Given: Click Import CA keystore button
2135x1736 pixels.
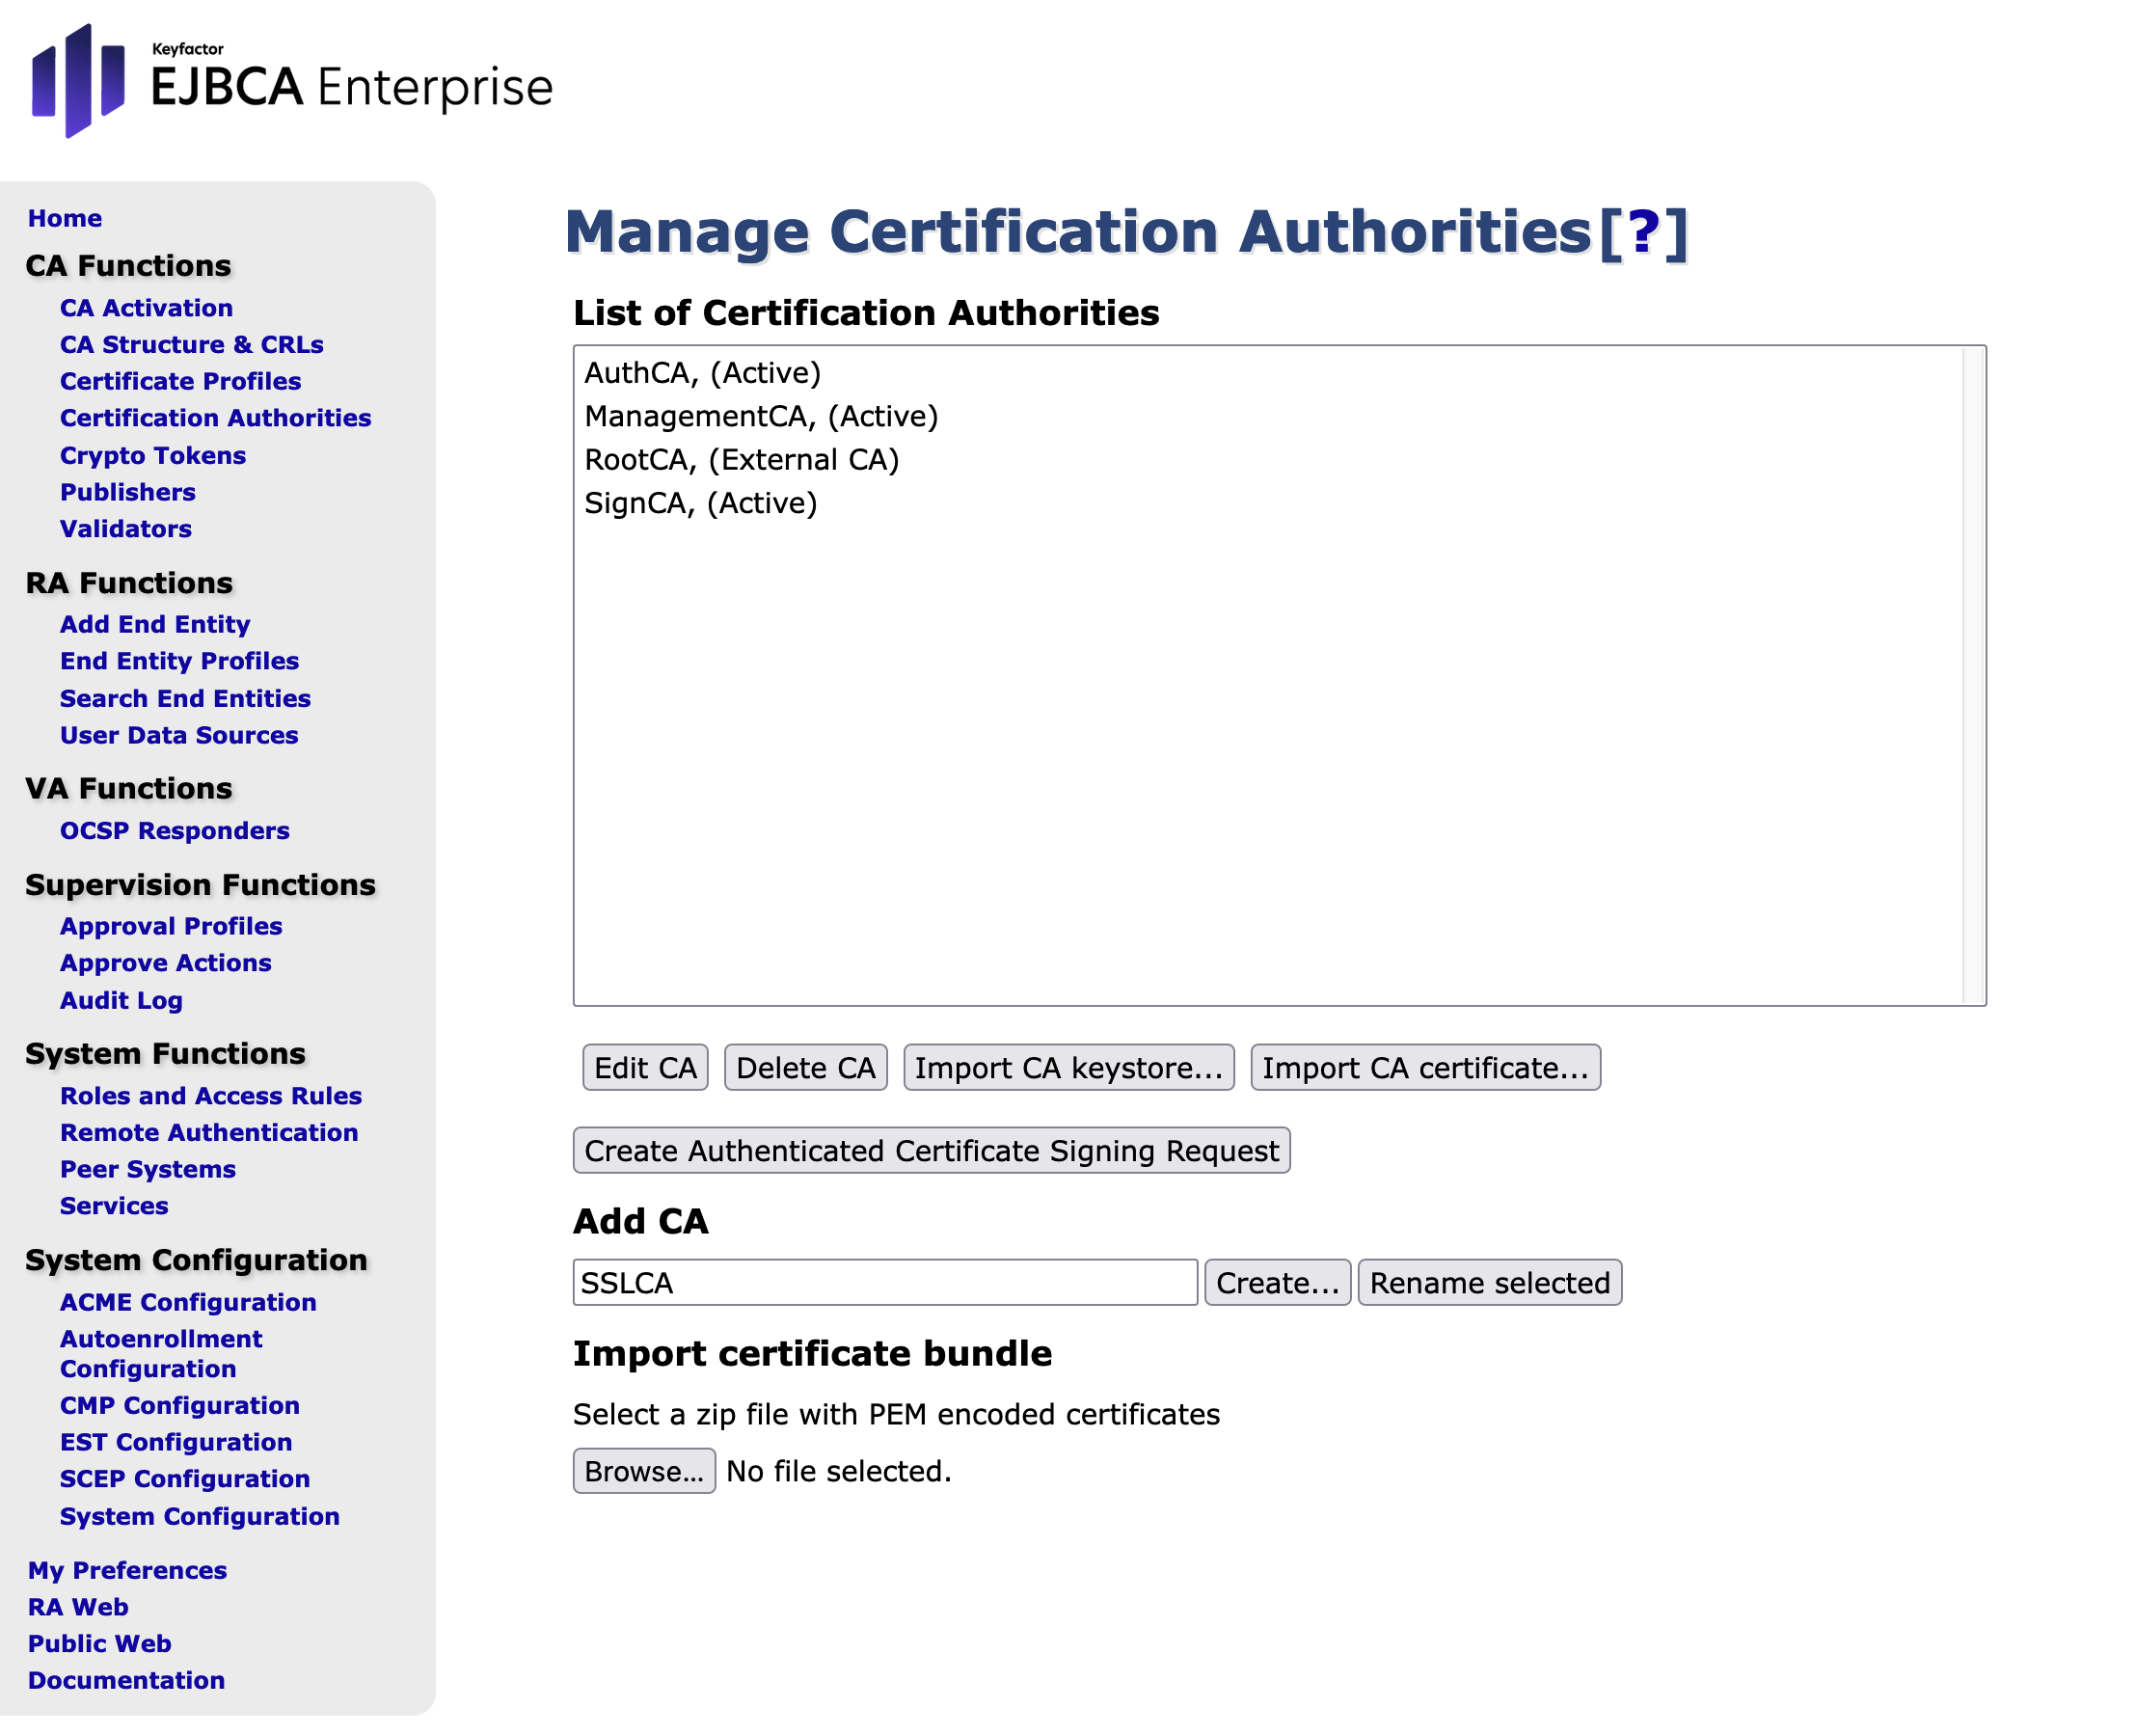Looking at the screenshot, I should coord(1068,1068).
